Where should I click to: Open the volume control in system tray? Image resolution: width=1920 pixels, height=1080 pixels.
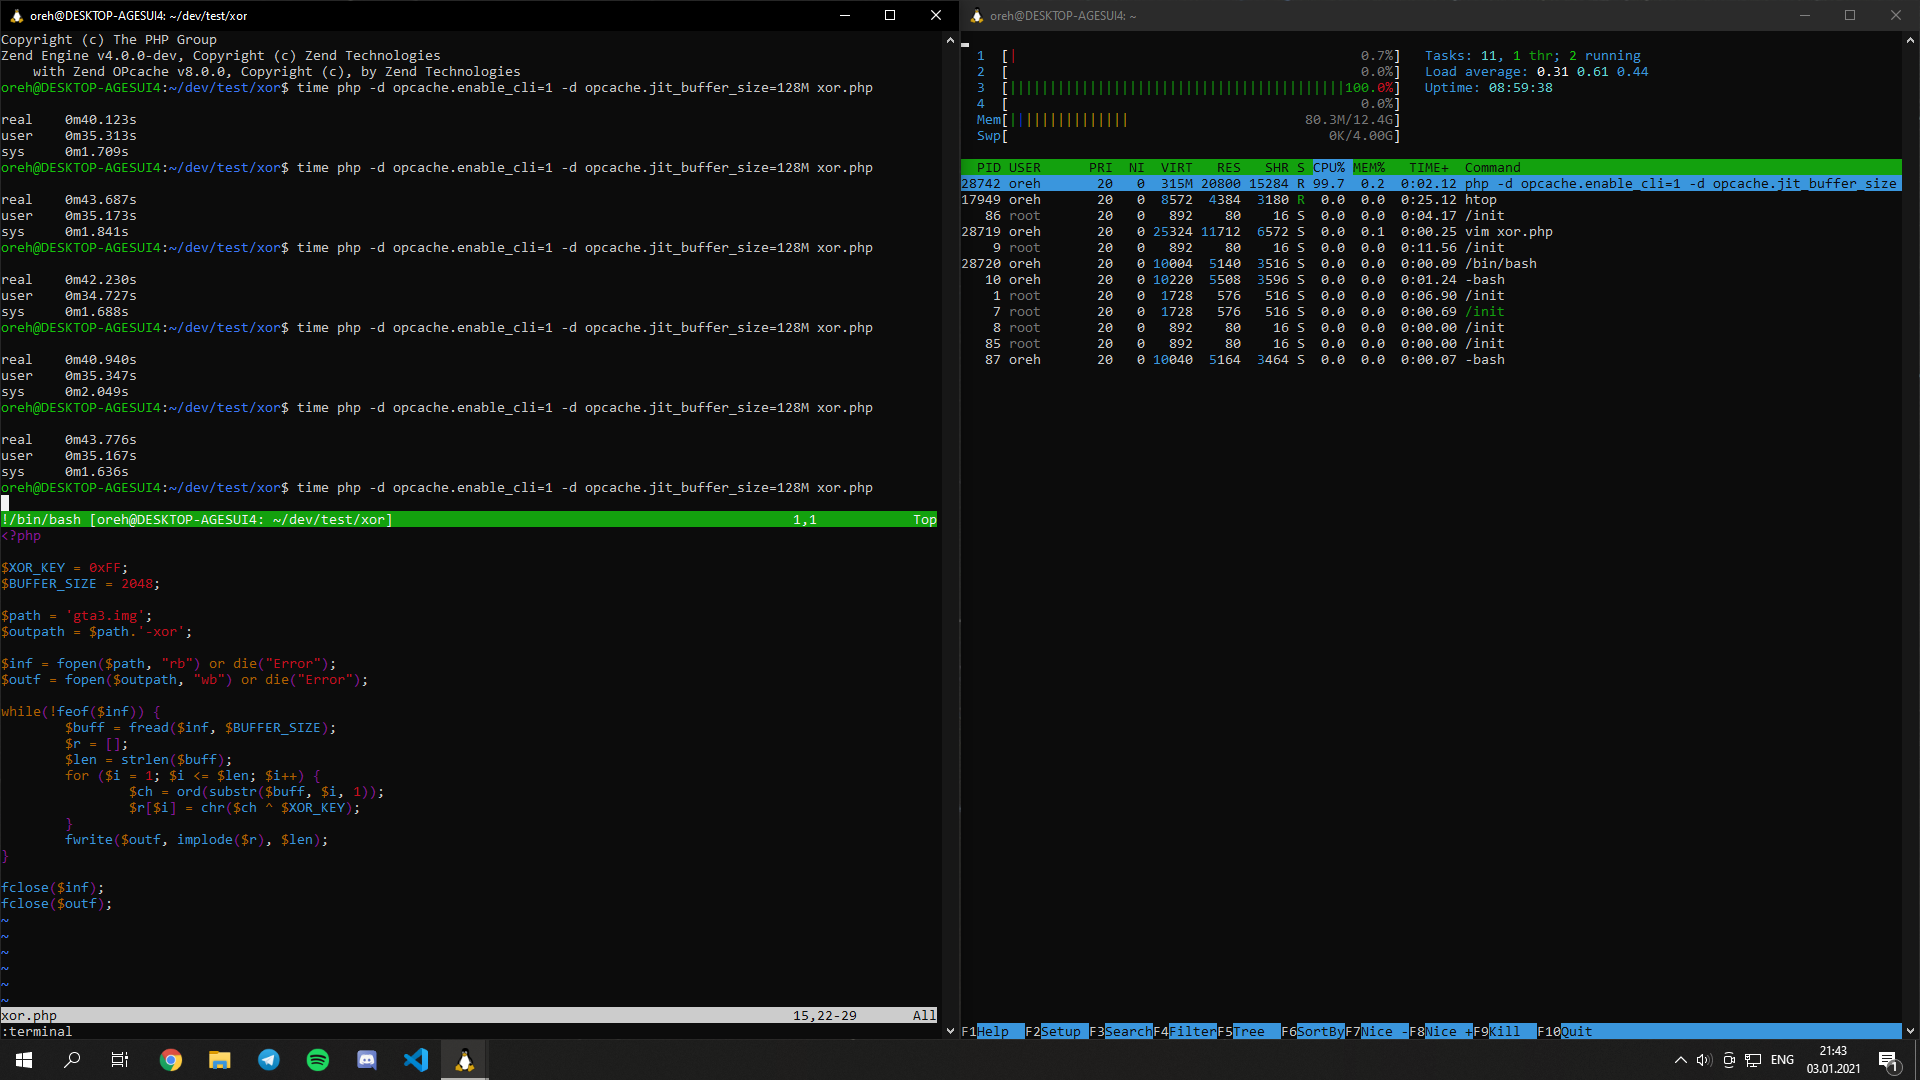click(1704, 1060)
